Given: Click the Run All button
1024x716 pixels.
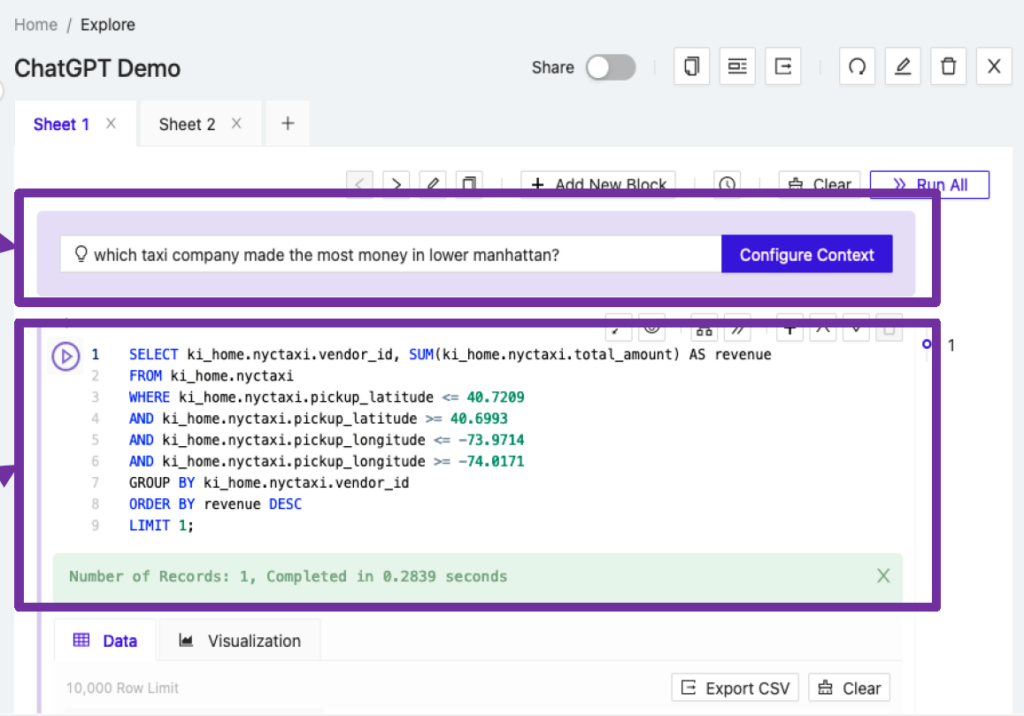Looking at the screenshot, I should [929, 184].
